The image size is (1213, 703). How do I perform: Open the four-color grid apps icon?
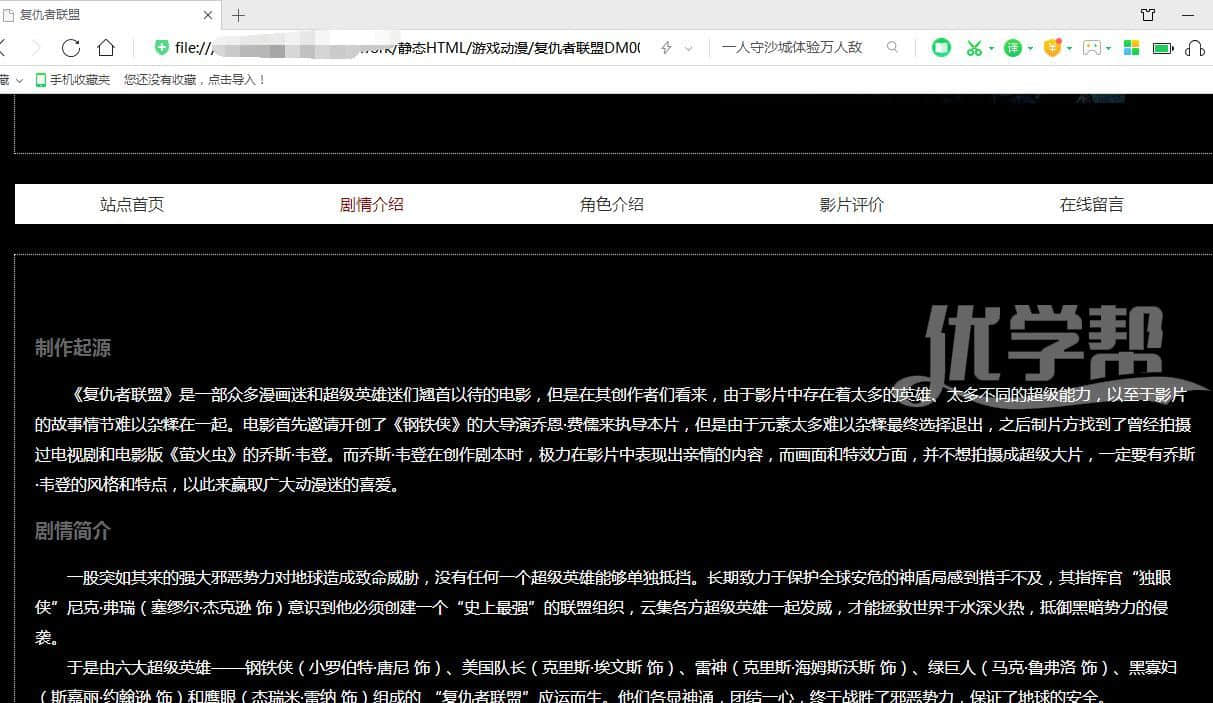coord(1131,48)
